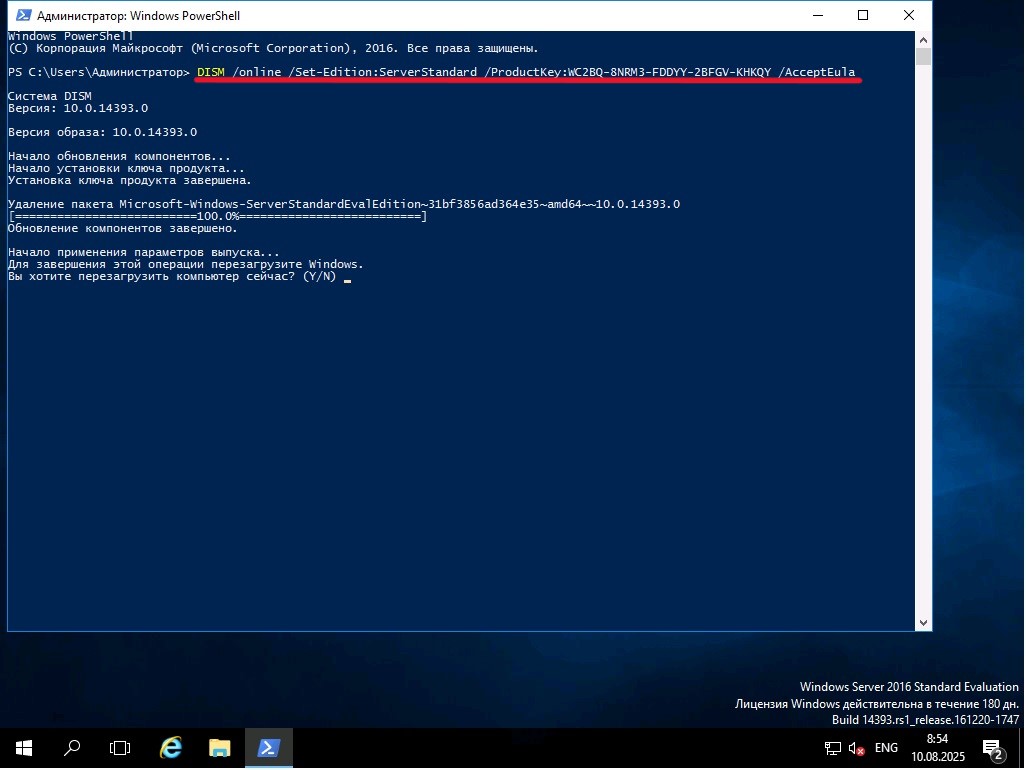Image resolution: width=1026 pixels, height=770 pixels.
Task: Select the PowerShell taskbar icon
Action: point(269,748)
